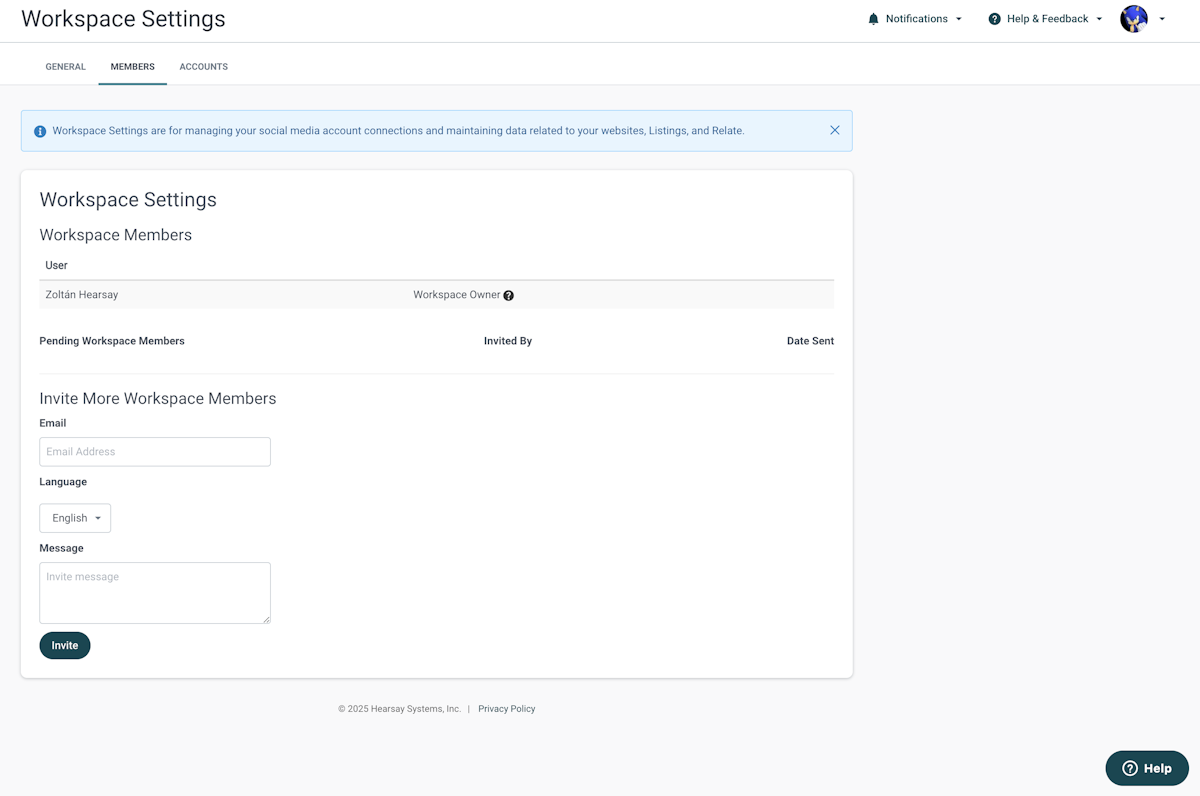The width and height of the screenshot is (1200, 796).
Task: Click the info icon in the blue banner
Action: [40, 131]
